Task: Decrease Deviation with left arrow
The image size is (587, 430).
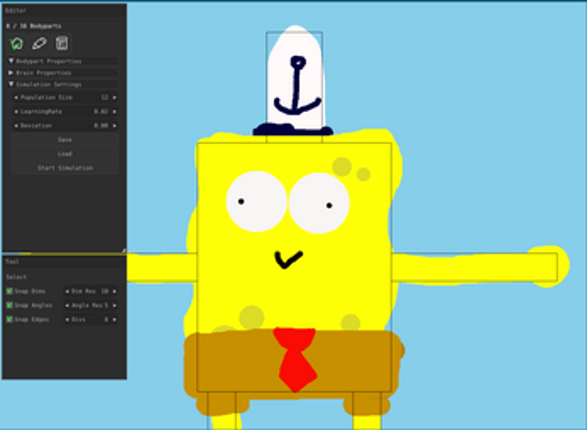Action: (x=16, y=126)
